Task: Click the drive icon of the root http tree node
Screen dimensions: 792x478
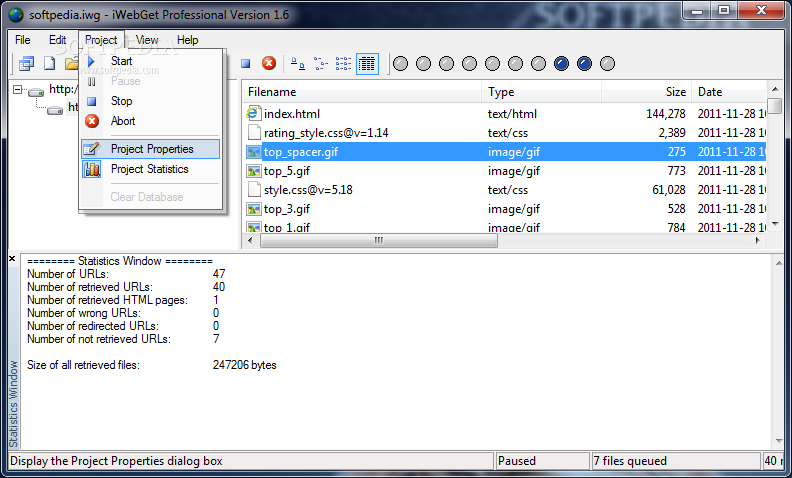Action: [x=36, y=91]
